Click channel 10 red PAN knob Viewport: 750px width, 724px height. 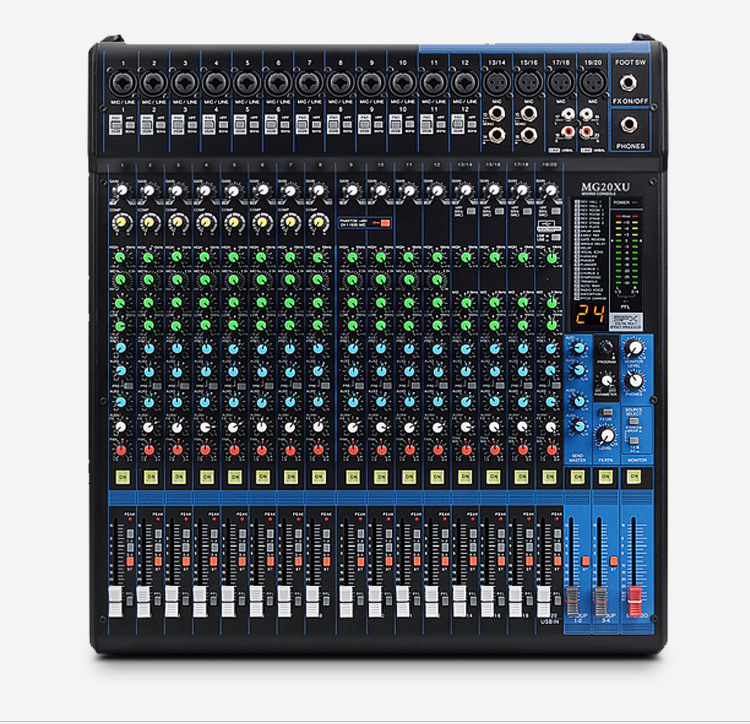point(381,450)
